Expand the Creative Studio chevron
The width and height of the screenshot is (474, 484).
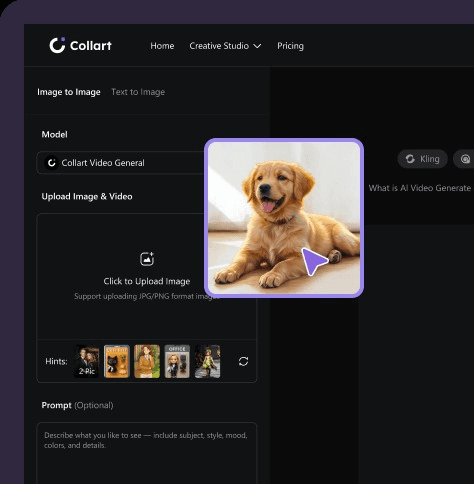coord(257,46)
